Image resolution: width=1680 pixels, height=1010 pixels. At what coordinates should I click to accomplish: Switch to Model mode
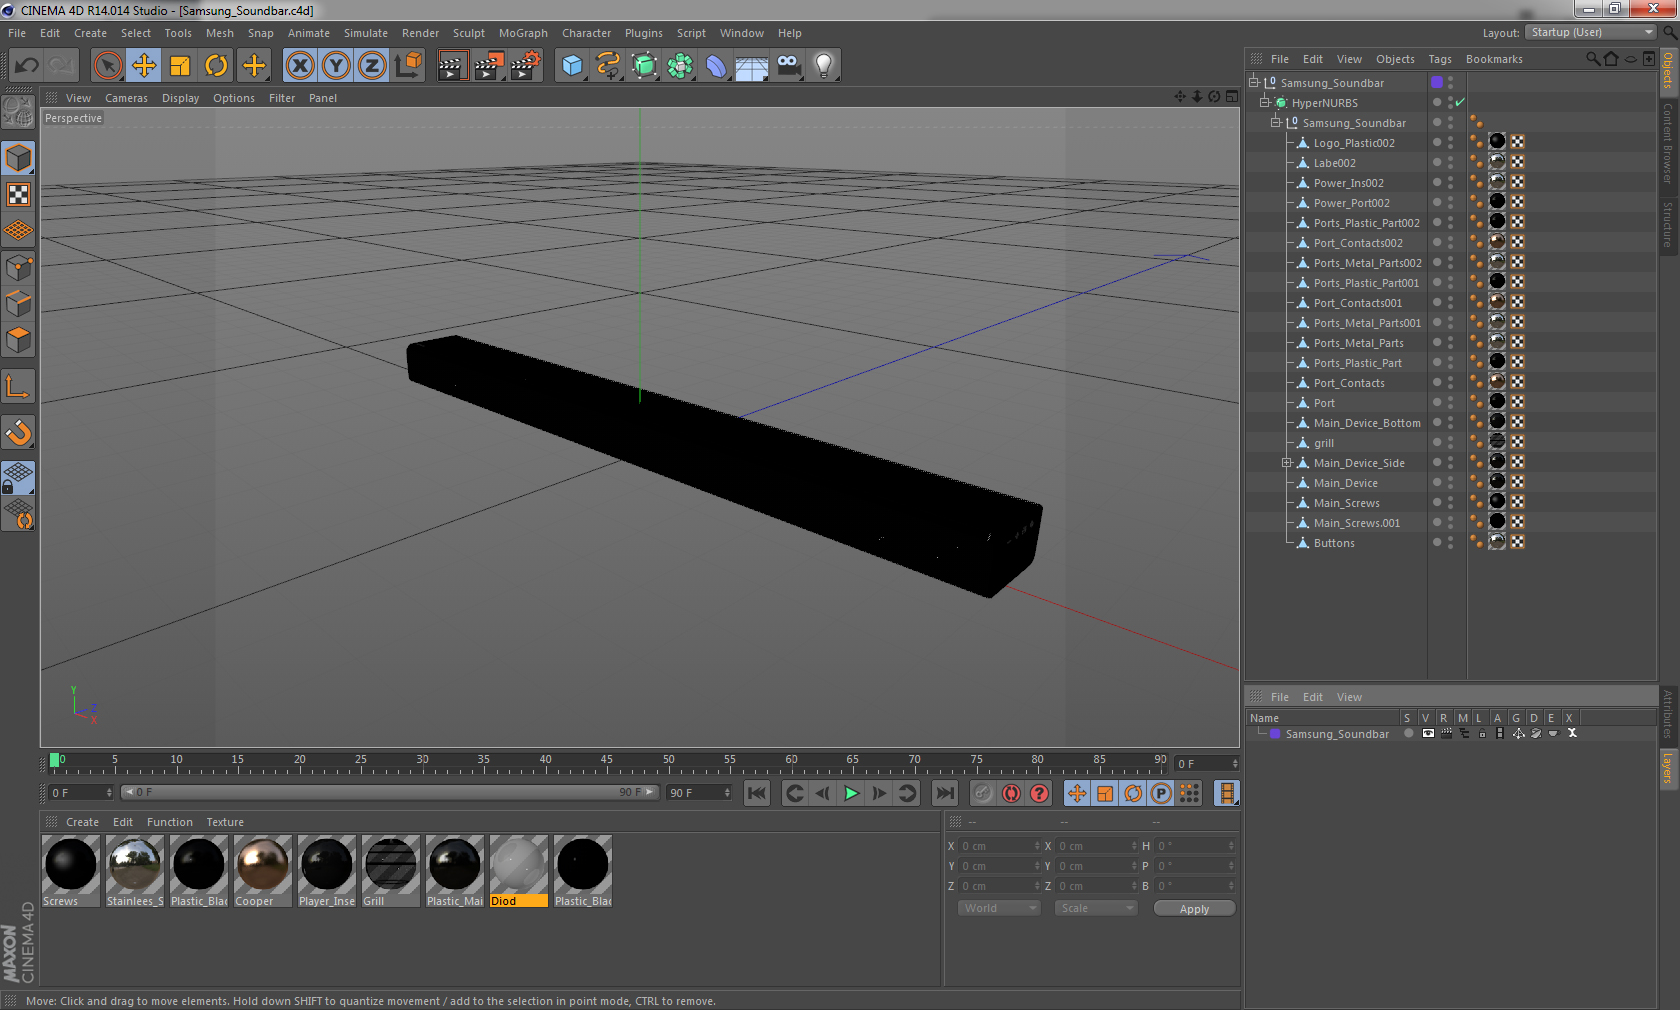point(19,158)
